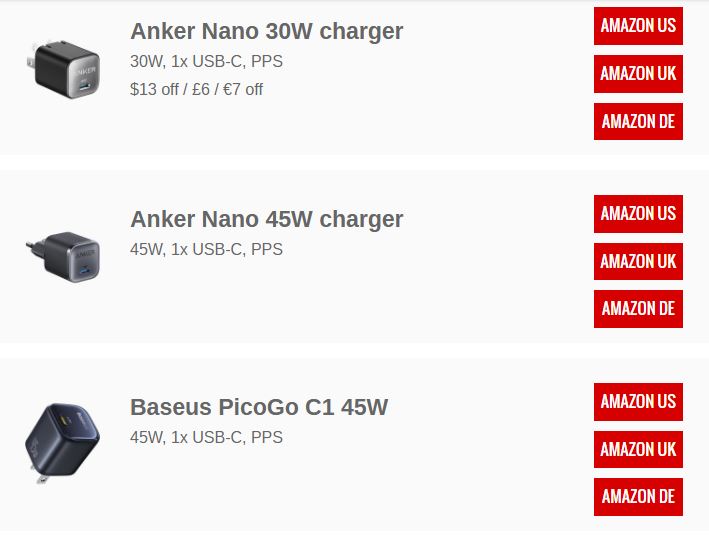Click specs text under Baseus PicoGo C1

[206, 437]
